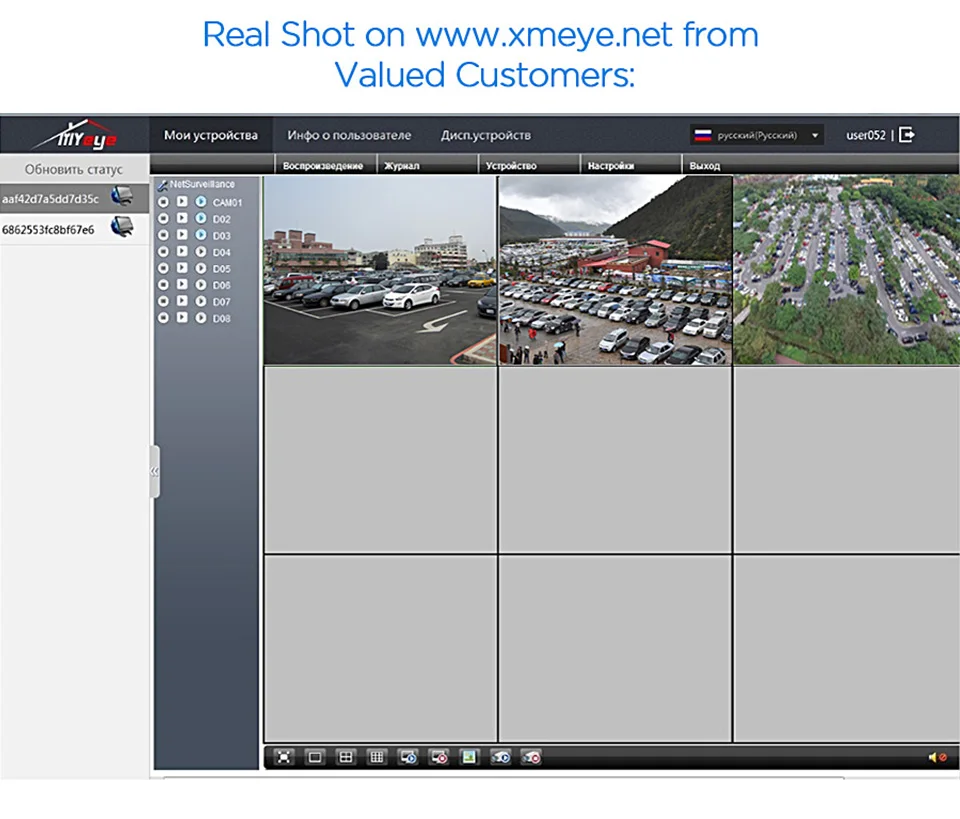The height and width of the screenshot is (819, 960).
Task: Click the Обновить статус button
Action: [x=74, y=169]
